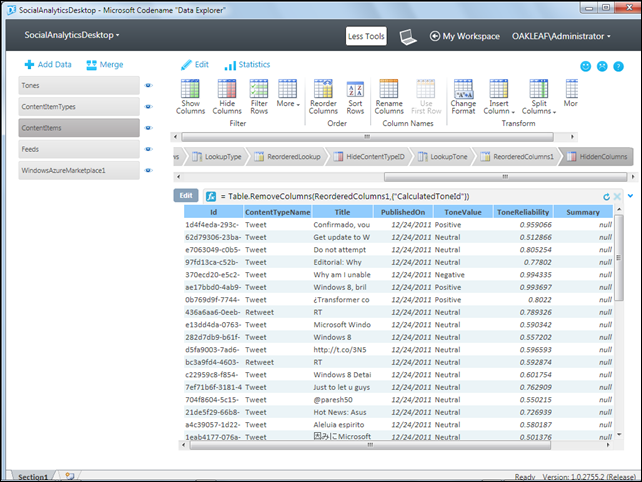Click the Hide Columns icon
642x482 pixels.
click(227, 90)
